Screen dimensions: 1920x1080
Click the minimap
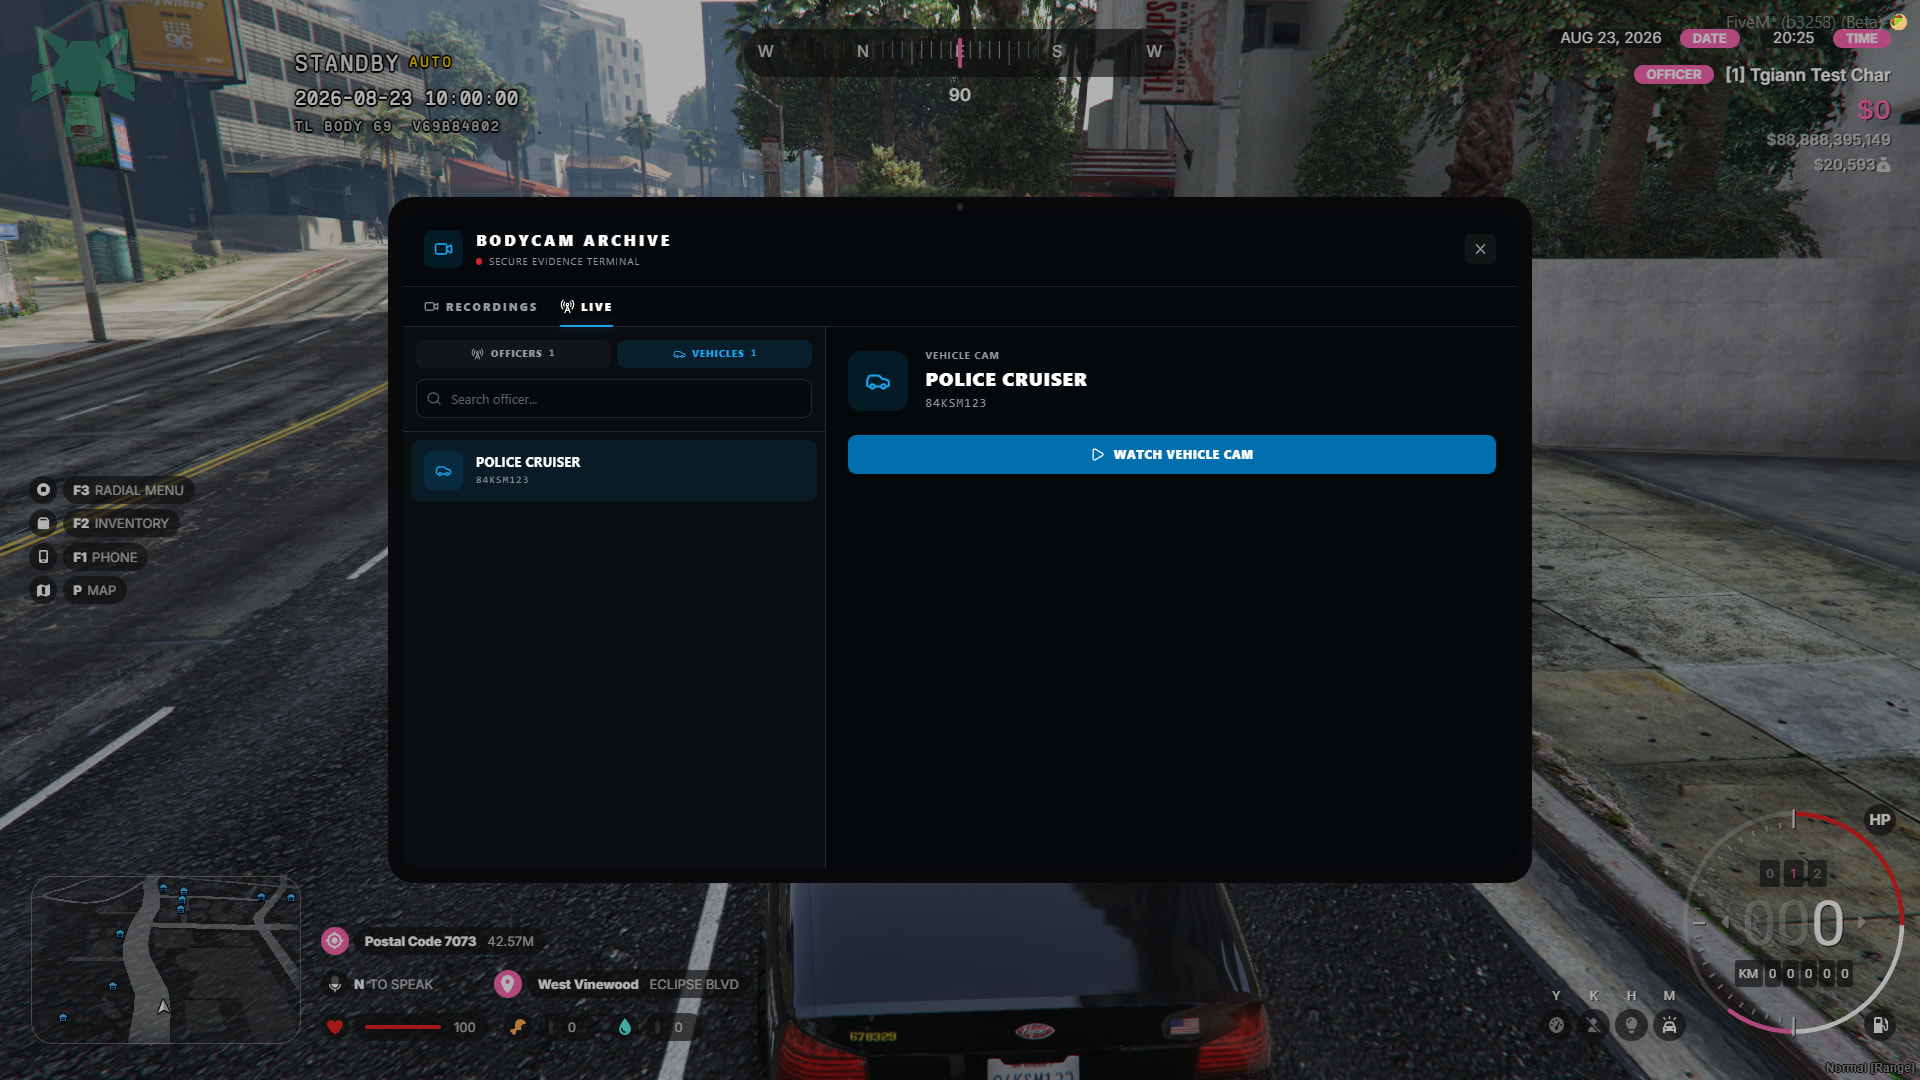click(166, 960)
